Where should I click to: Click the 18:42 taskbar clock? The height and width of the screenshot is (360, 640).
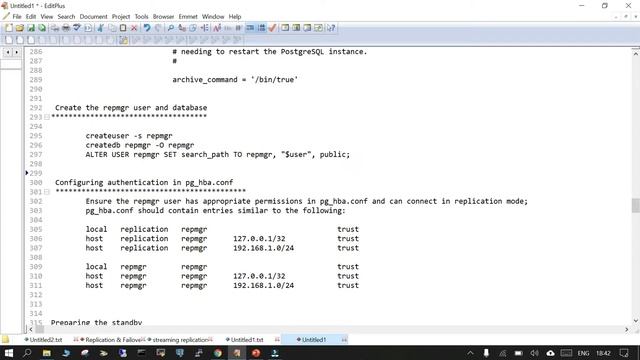tap(603, 353)
